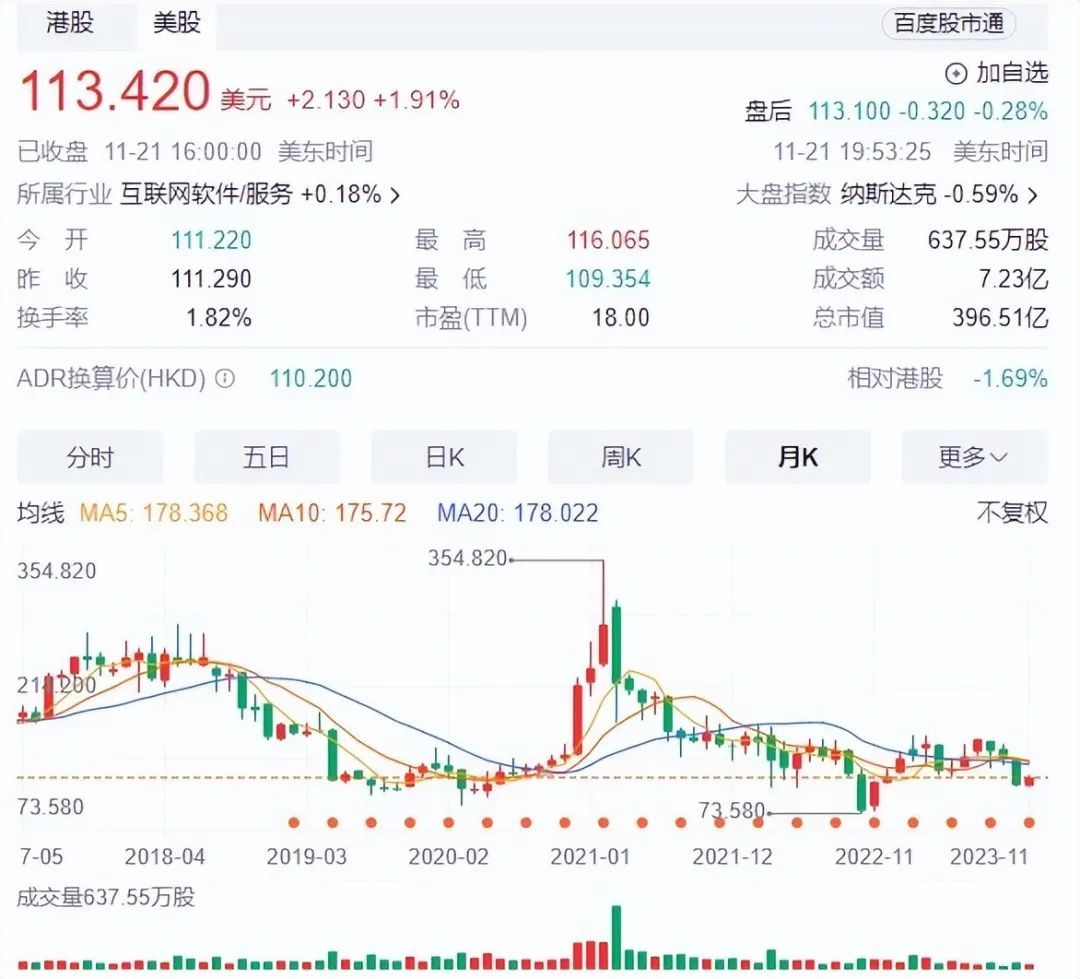Show the 分时 intraday chart
1080x979 pixels.
[x=90, y=457]
